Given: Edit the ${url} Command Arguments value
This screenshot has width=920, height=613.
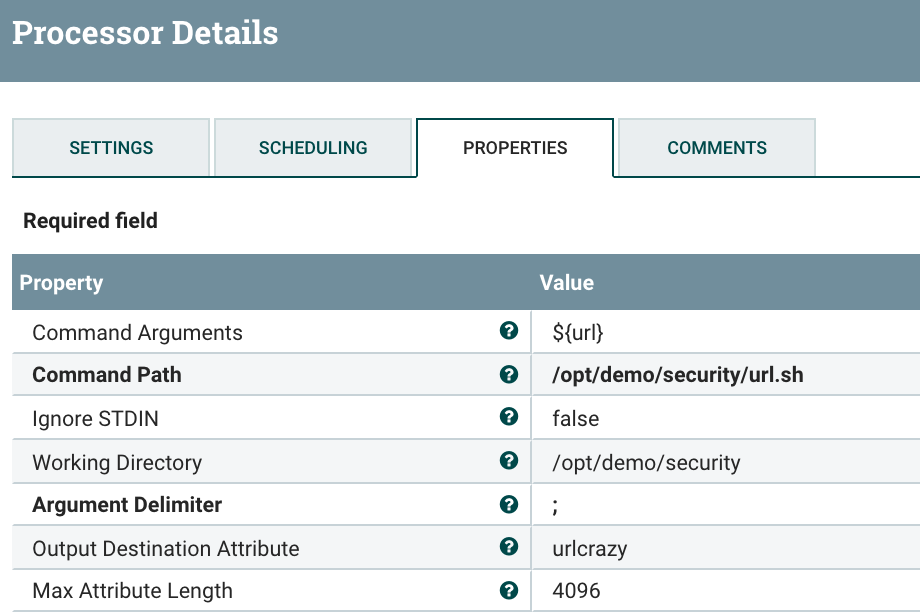Looking at the screenshot, I should (578, 332).
